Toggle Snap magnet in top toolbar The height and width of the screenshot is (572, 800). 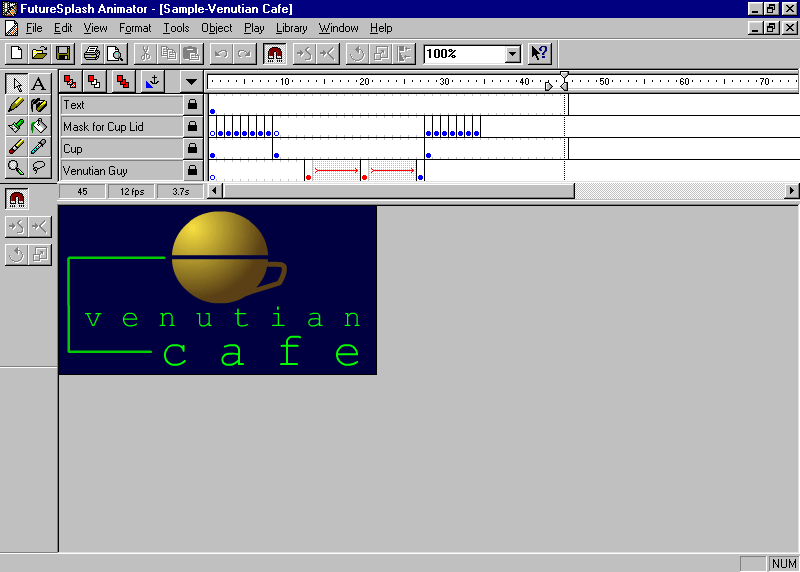(x=274, y=54)
